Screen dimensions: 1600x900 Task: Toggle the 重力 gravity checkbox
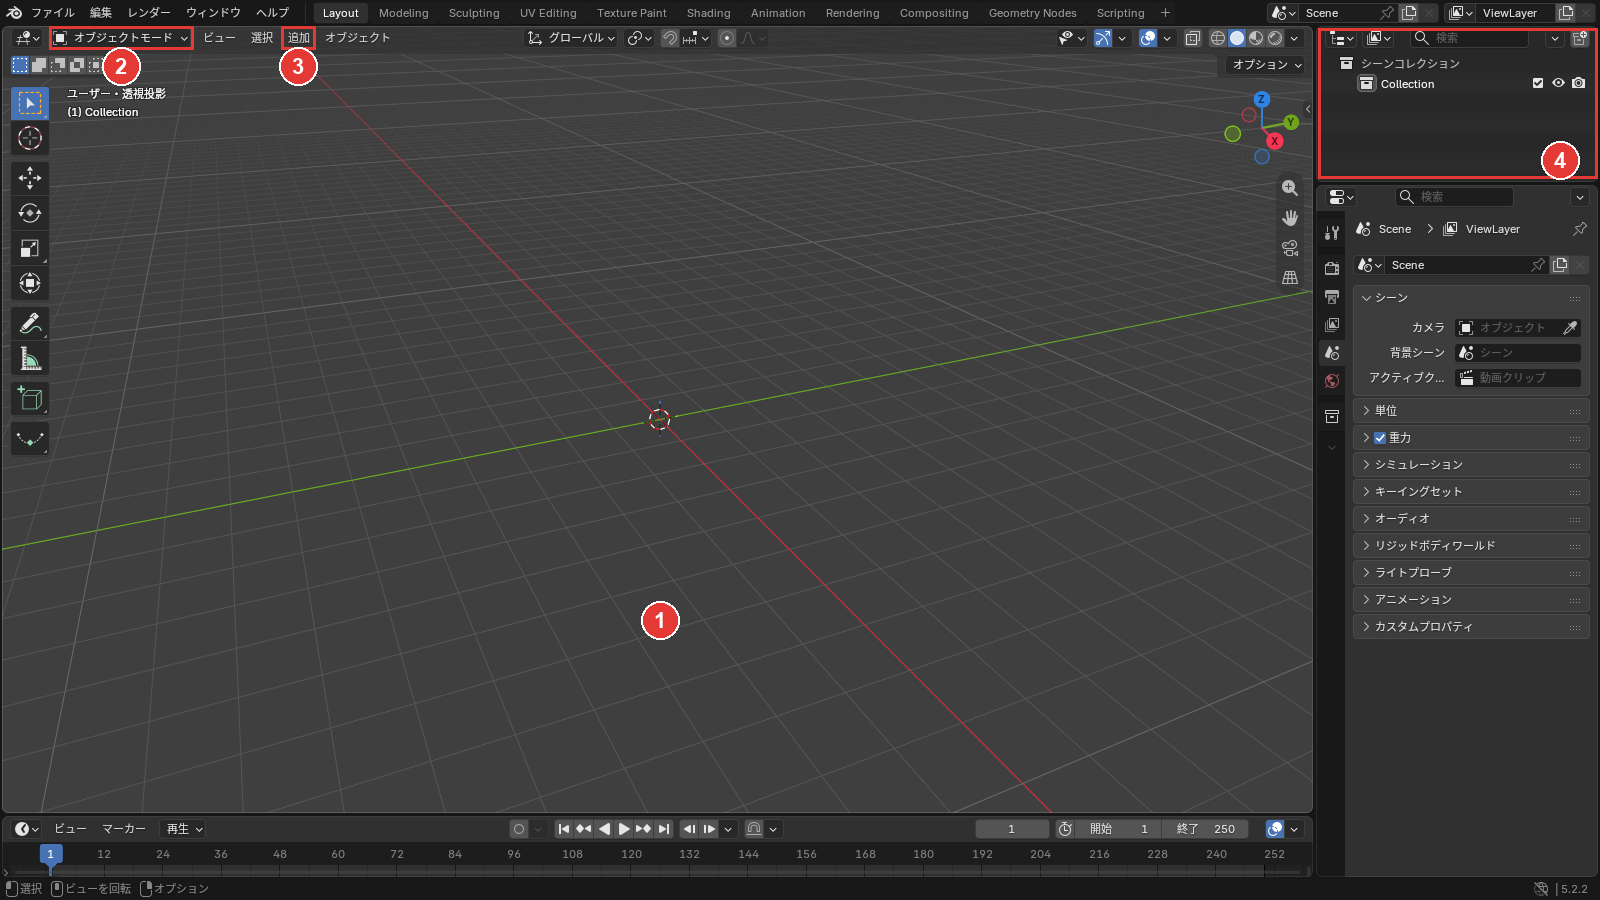click(1380, 438)
